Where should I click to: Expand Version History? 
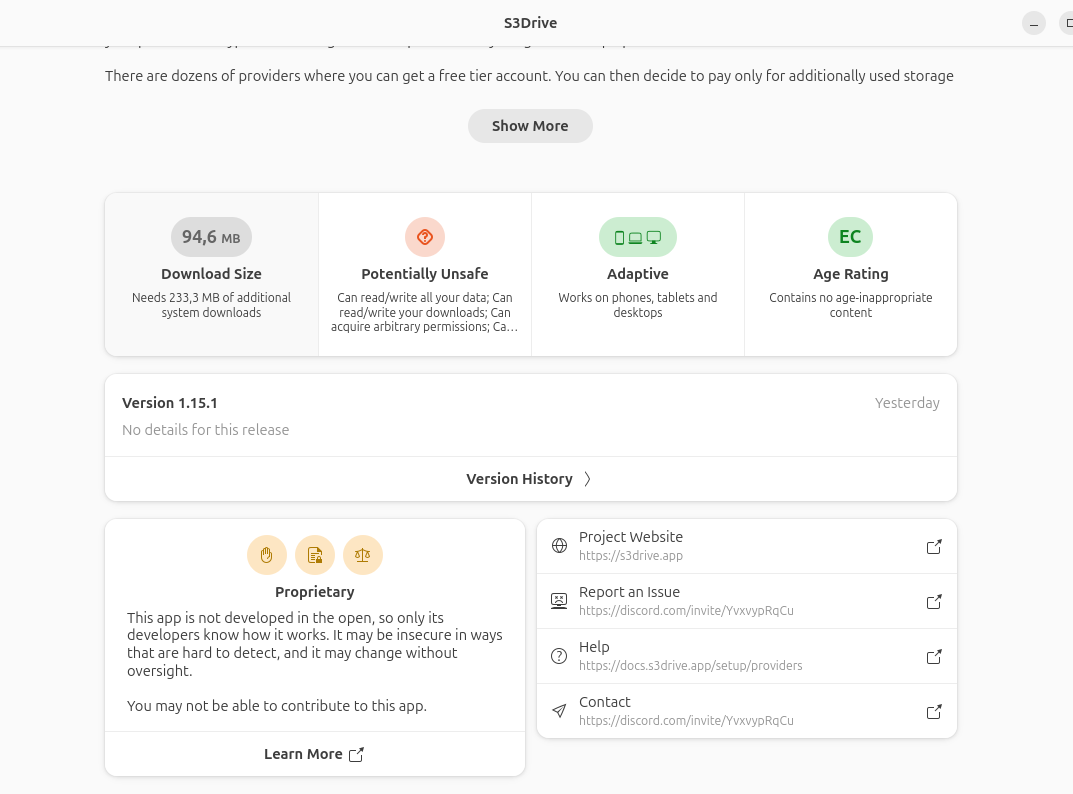click(530, 479)
